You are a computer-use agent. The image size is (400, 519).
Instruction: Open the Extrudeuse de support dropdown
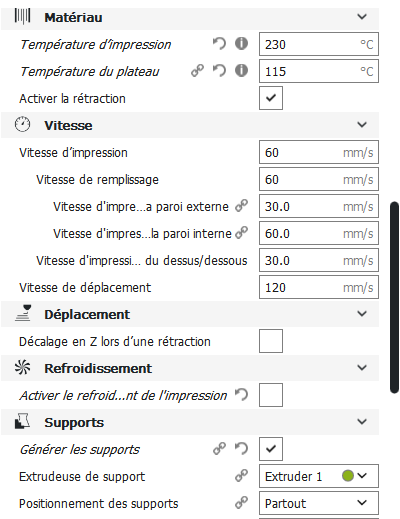[x=319, y=476]
